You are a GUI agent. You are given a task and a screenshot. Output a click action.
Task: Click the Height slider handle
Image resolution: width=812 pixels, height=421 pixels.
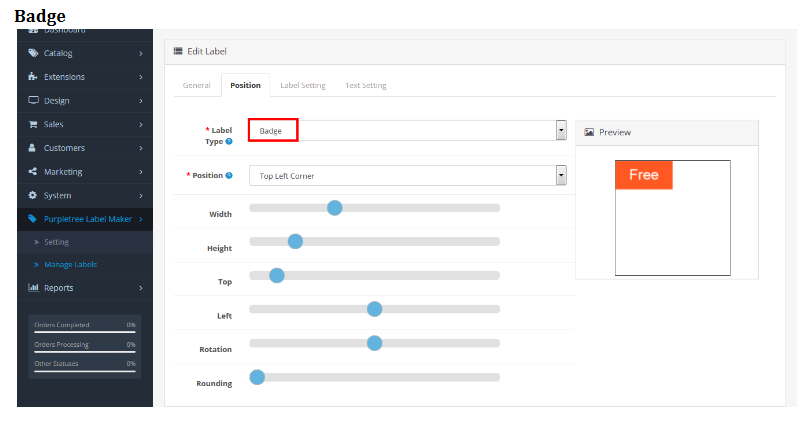tap(295, 241)
